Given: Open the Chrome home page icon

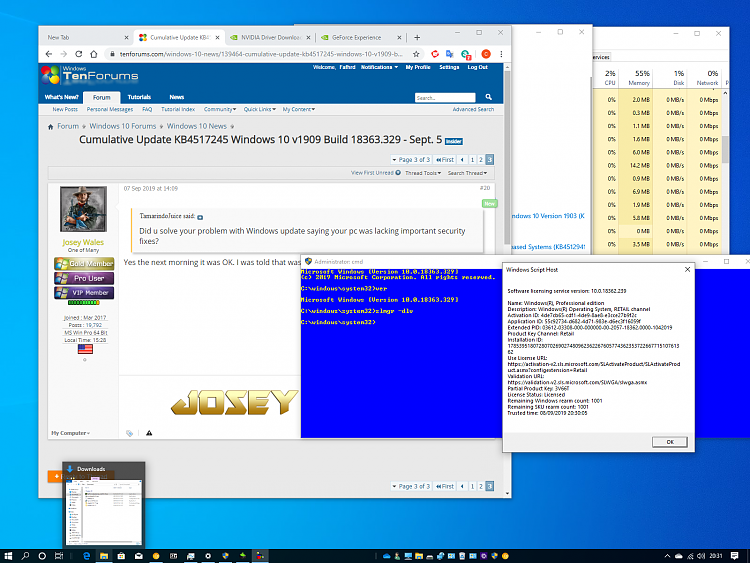Looking at the screenshot, I should (x=94, y=54).
